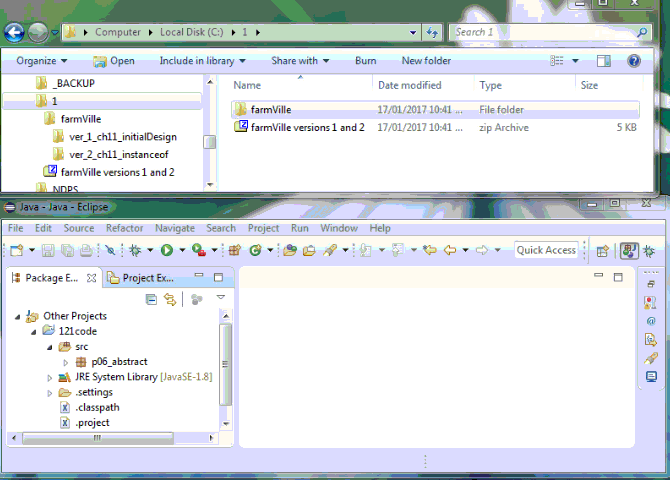Click the Last Edit Location arrow icon
Viewport: 670px width, 480px height.
pos(430,250)
